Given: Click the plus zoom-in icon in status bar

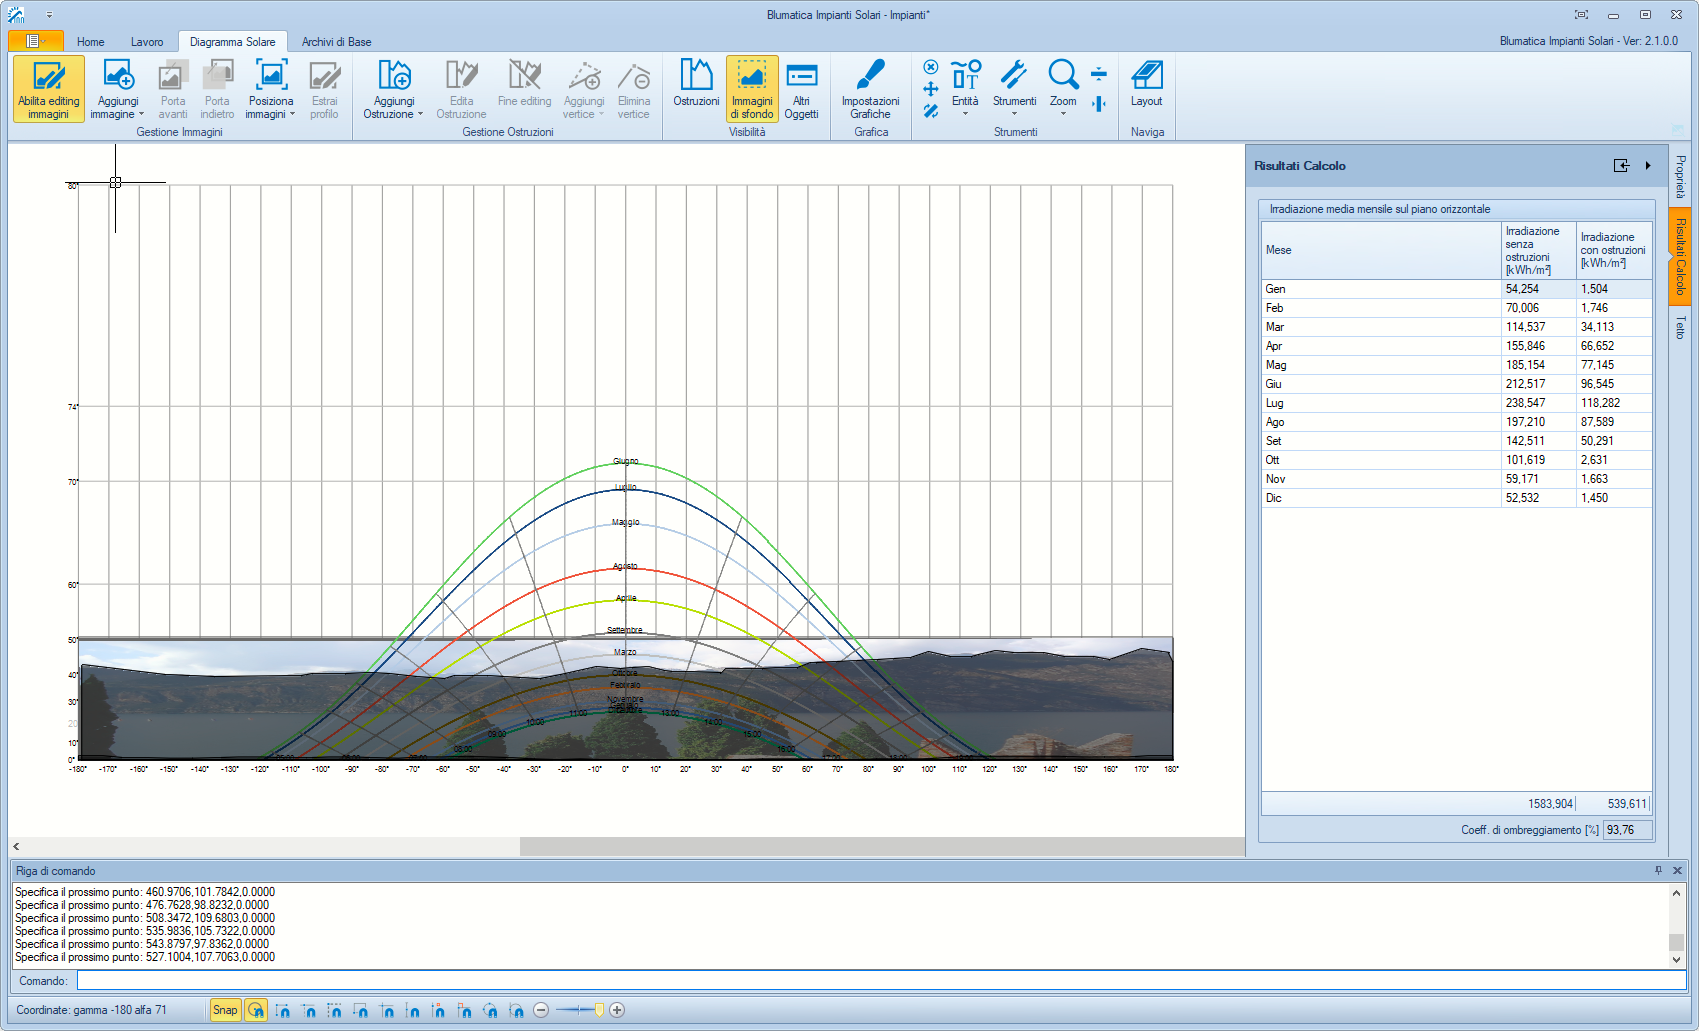Looking at the screenshot, I should pyautogui.click(x=617, y=1010).
